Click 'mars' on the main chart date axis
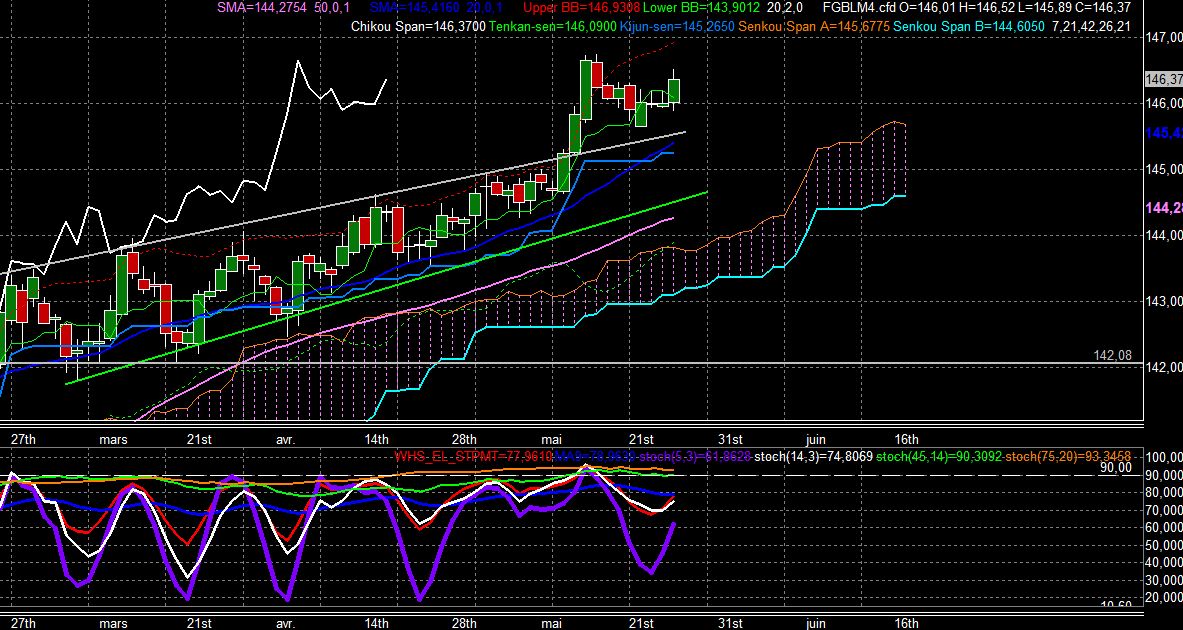 (113, 440)
